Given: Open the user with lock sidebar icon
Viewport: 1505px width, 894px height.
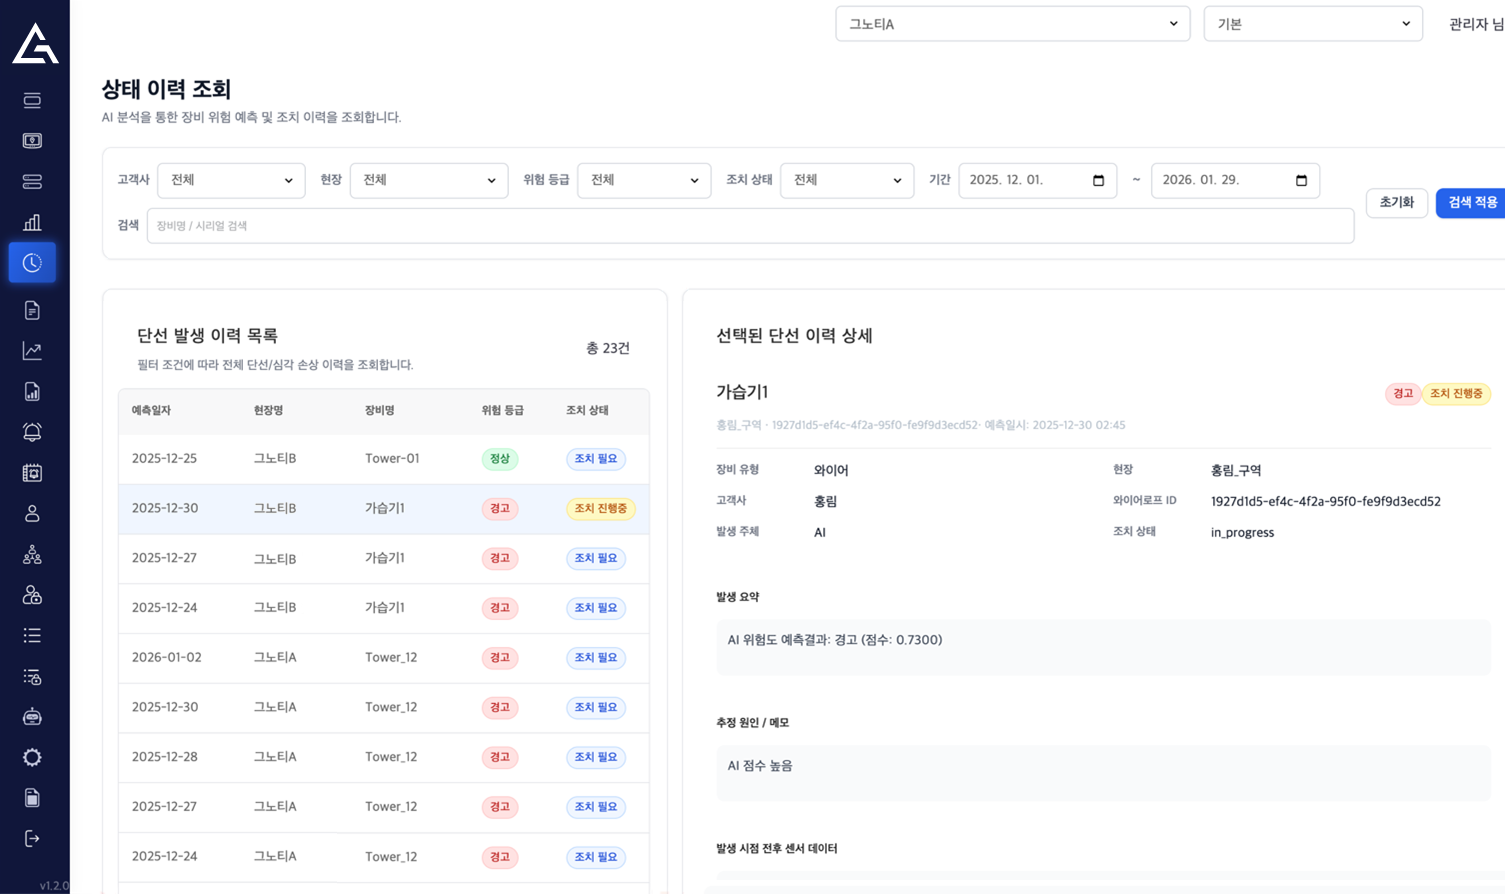Looking at the screenshot, I should coord(32,595).
